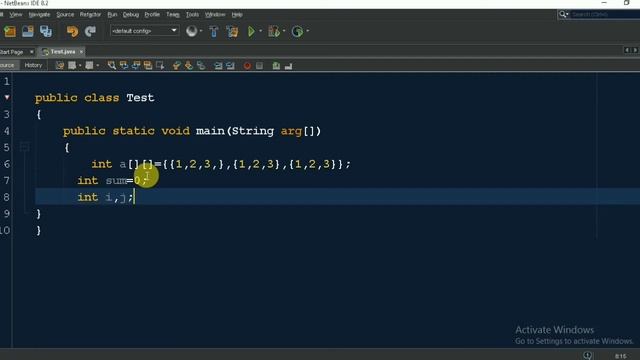Switch to History view
Viewport: 640px width, 360px height.
(x=33, y=65)
